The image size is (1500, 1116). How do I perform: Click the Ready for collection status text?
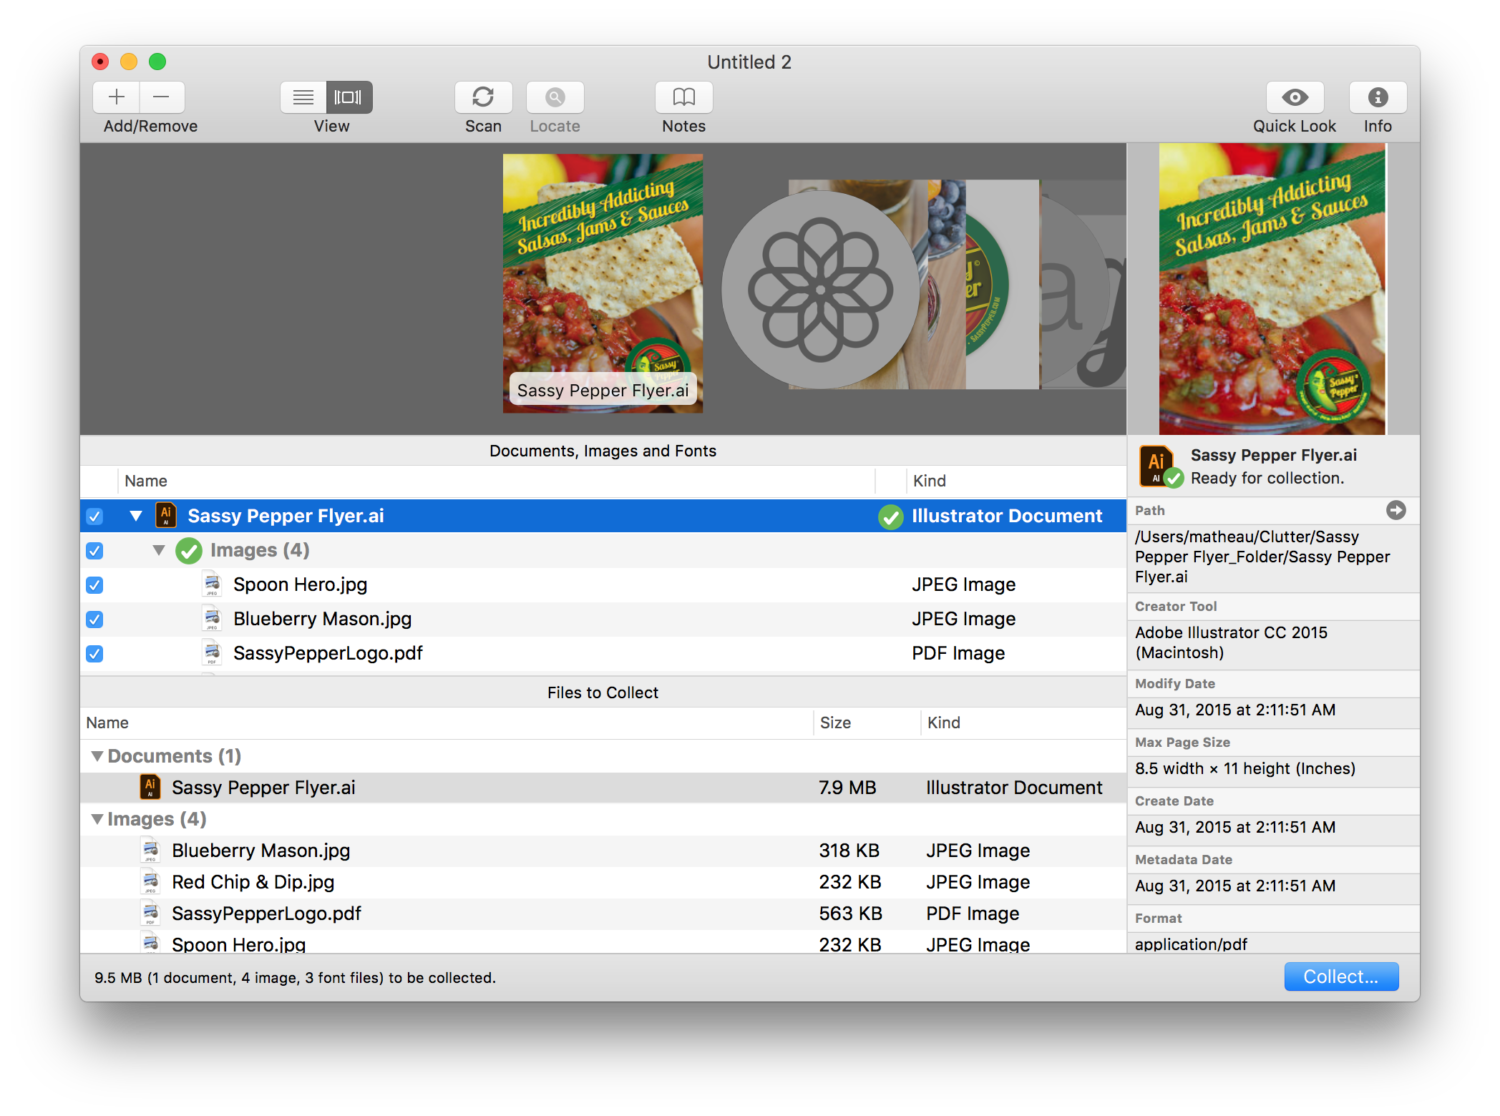pyautogui.click(x=1267, y=478)
